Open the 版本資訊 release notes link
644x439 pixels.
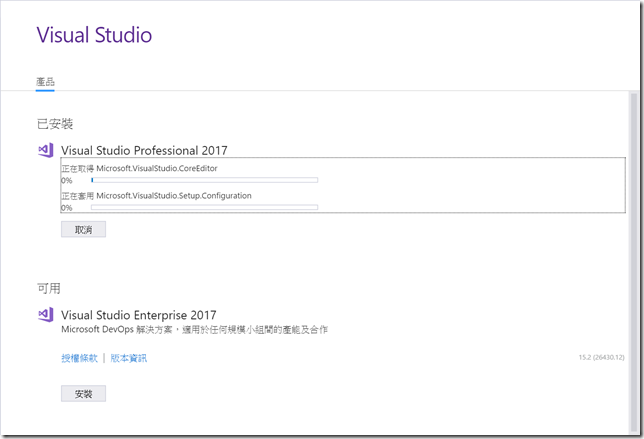click(129, 358)
